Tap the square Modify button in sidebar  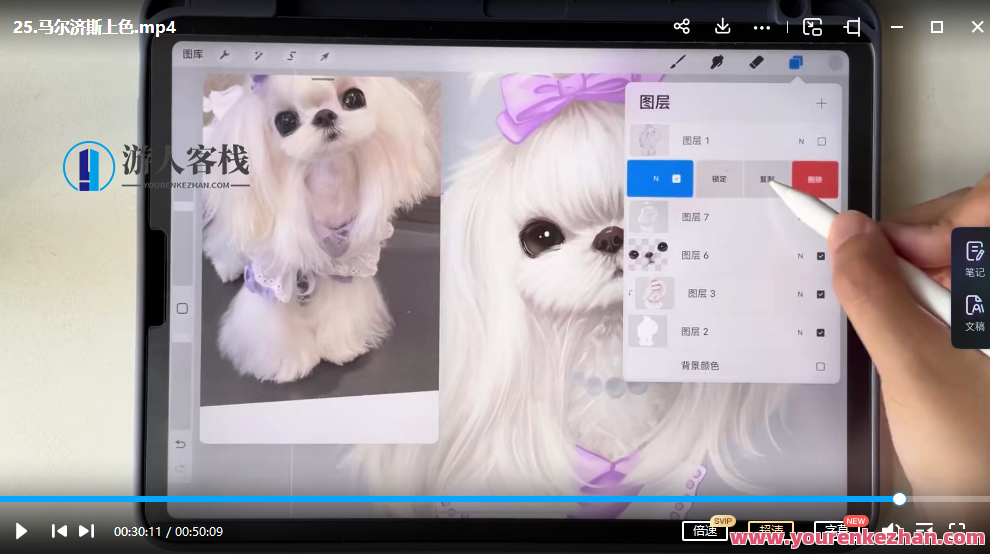182,308
